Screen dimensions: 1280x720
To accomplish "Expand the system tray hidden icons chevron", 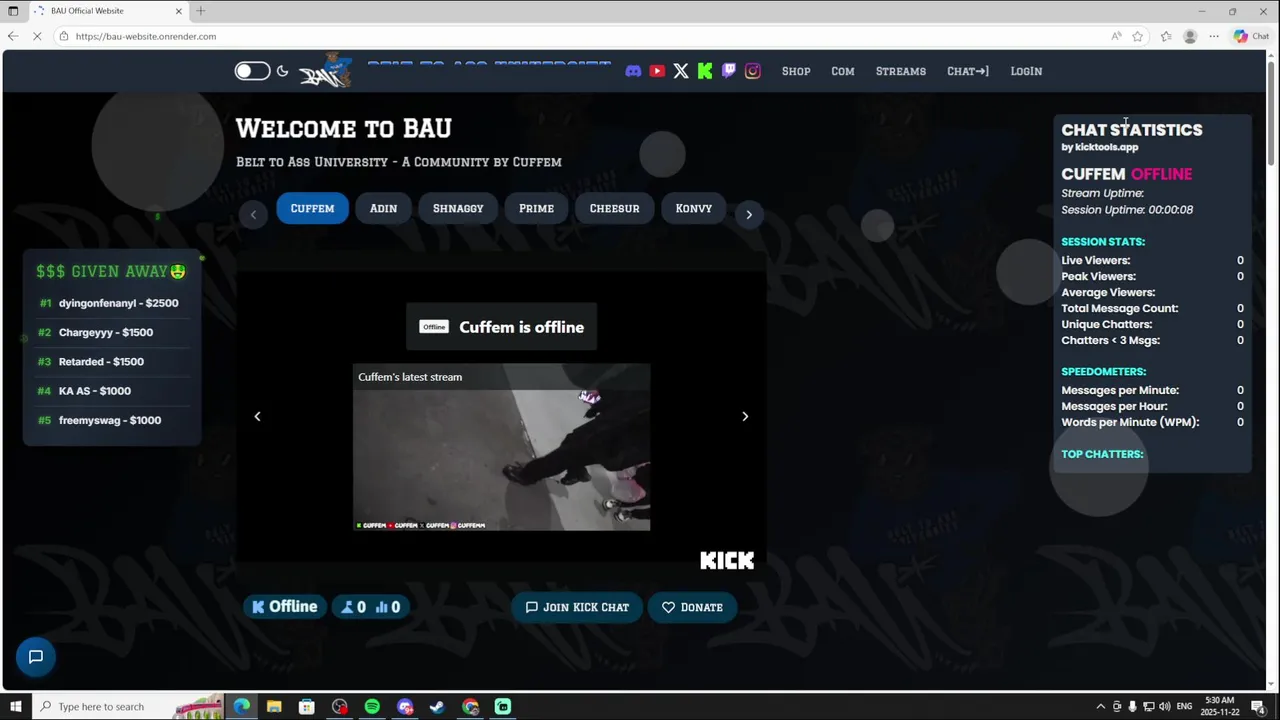I will [x=1101, y=707].
